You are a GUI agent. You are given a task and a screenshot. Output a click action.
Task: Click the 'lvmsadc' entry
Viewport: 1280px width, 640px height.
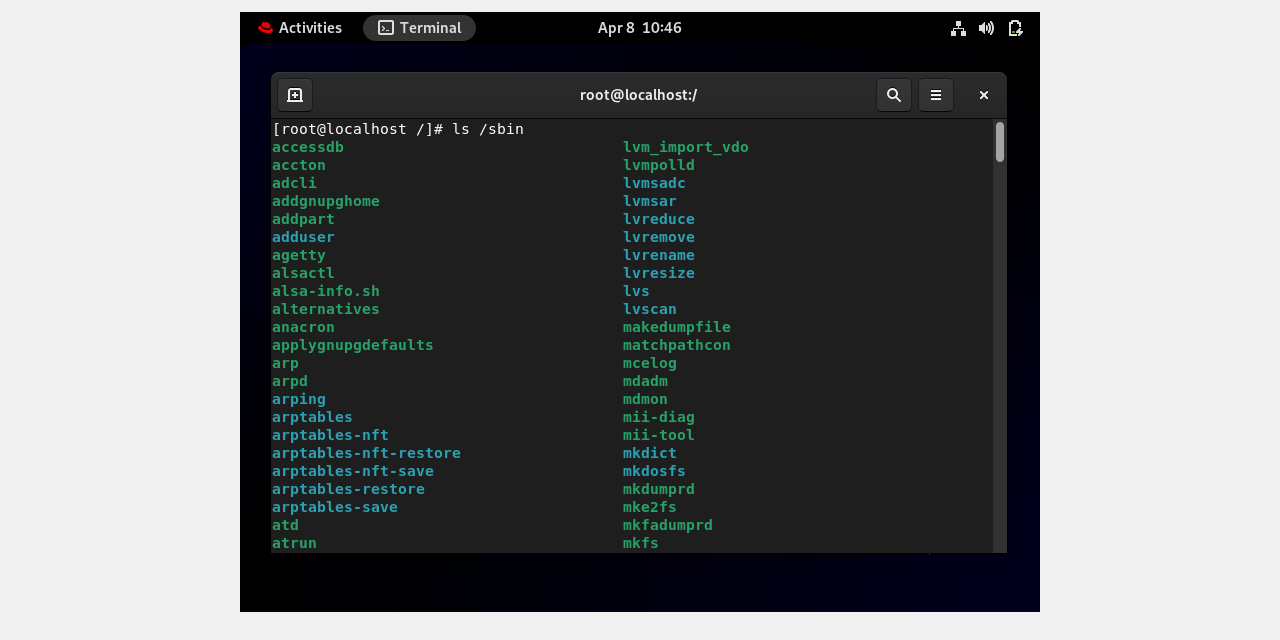[x=654, y=183]
